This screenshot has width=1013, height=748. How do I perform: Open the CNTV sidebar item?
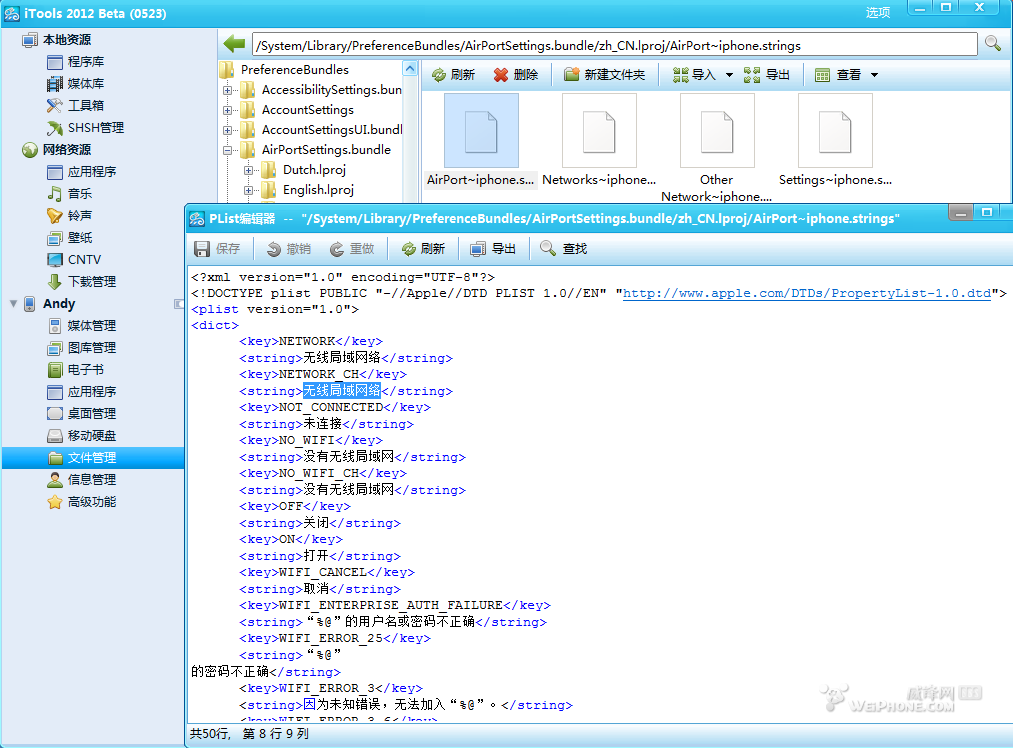coord(84,259)
